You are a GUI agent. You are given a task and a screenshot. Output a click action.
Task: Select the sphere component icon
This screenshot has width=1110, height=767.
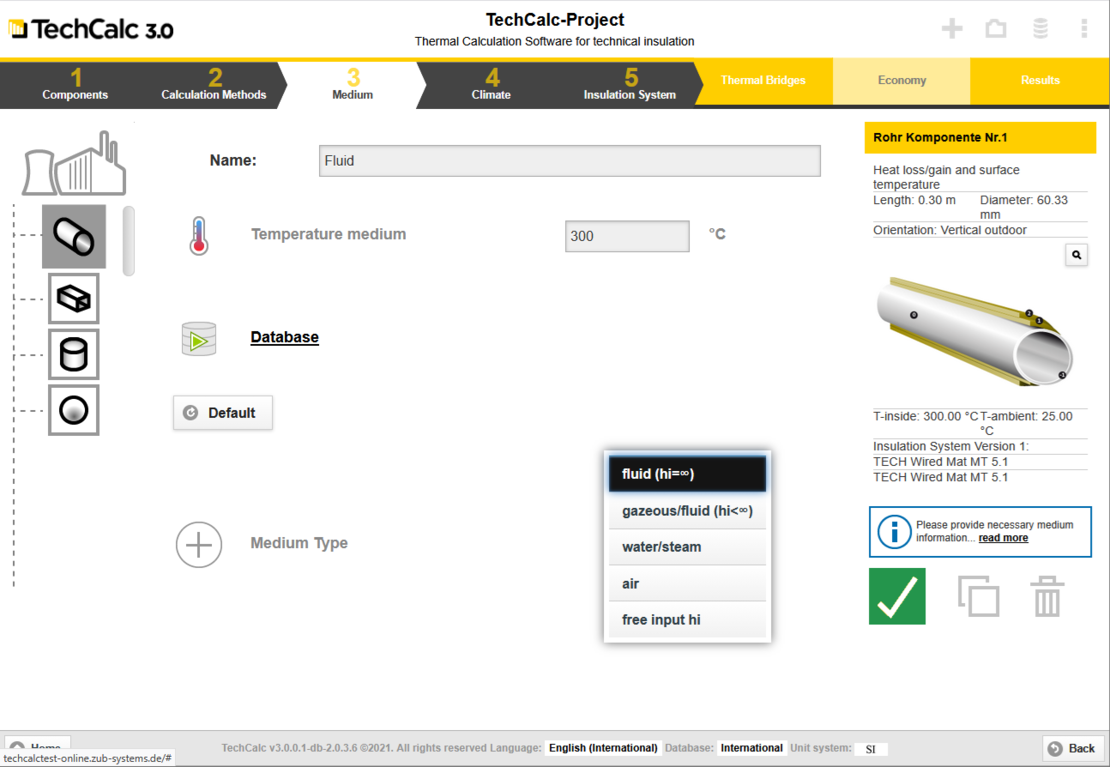coord(74,410)
